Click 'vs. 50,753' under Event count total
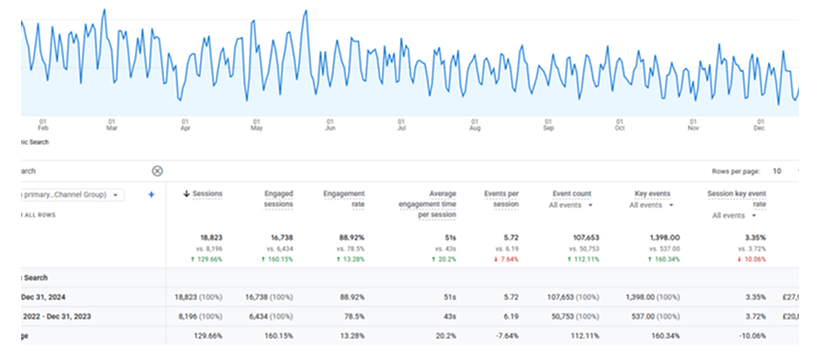This screenshot has width=820, height=361. [x=584, y=250]
